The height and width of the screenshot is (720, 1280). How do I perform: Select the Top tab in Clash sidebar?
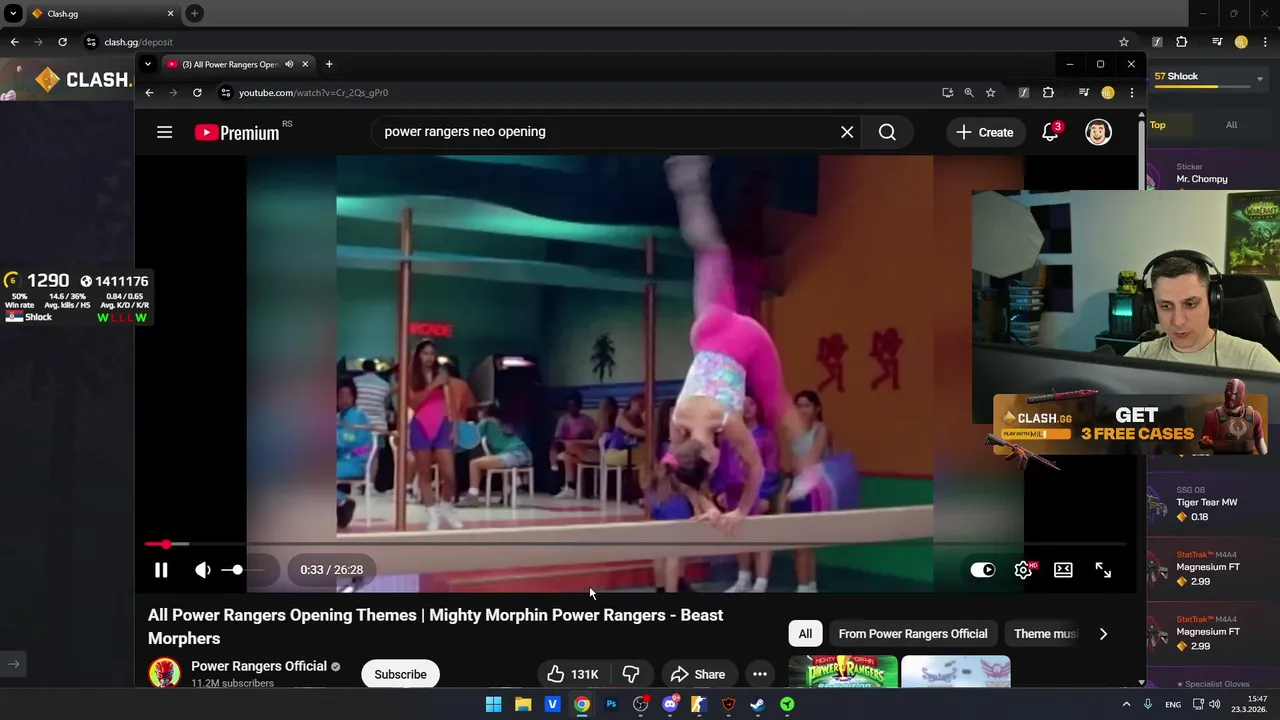(x=1158, y=125)
